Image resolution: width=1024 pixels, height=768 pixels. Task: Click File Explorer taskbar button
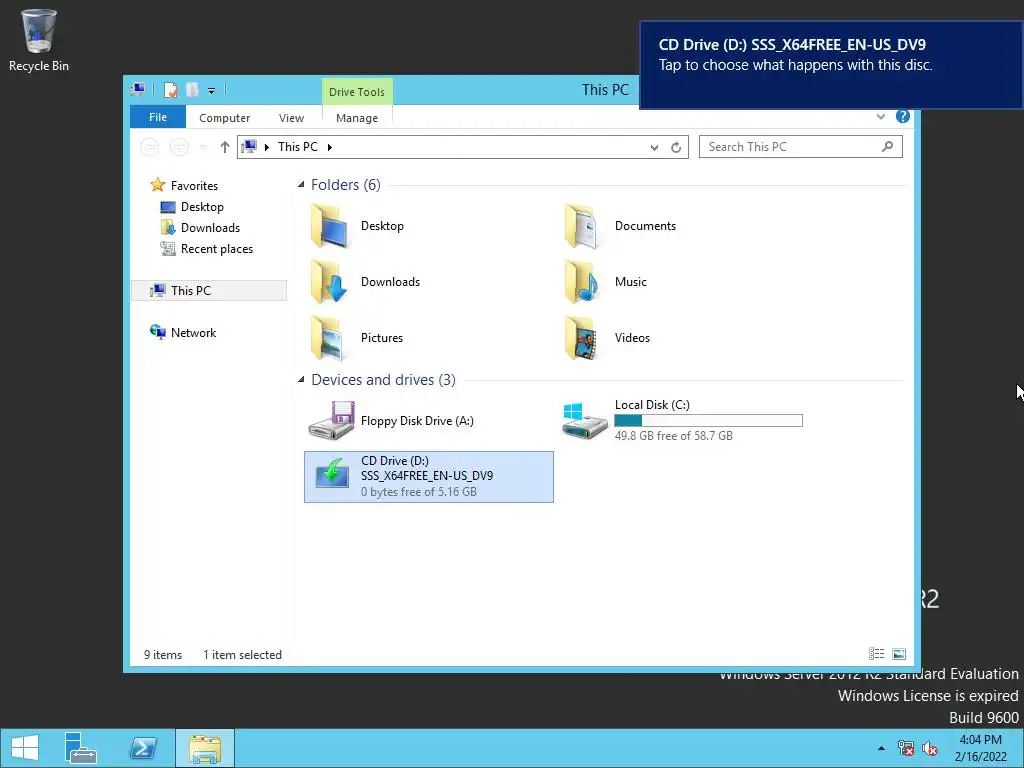coord(204,748)
